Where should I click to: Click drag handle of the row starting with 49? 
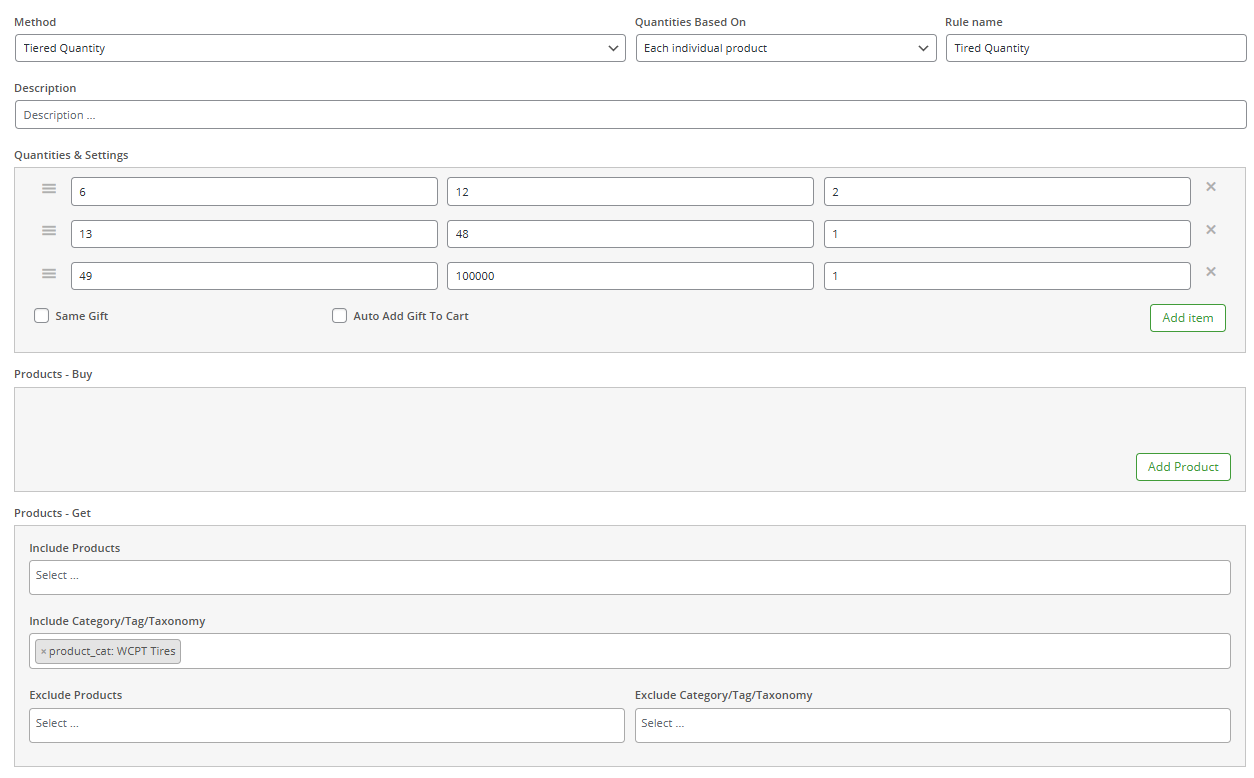click(49, 273)
